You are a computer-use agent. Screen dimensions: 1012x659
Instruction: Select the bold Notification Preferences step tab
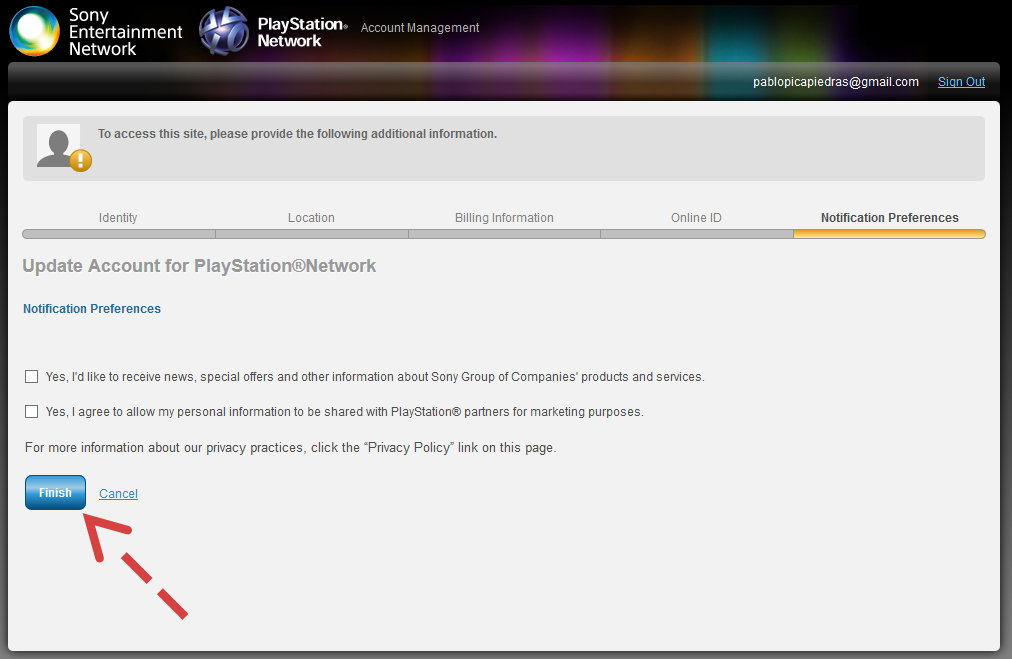coord(889,218)
